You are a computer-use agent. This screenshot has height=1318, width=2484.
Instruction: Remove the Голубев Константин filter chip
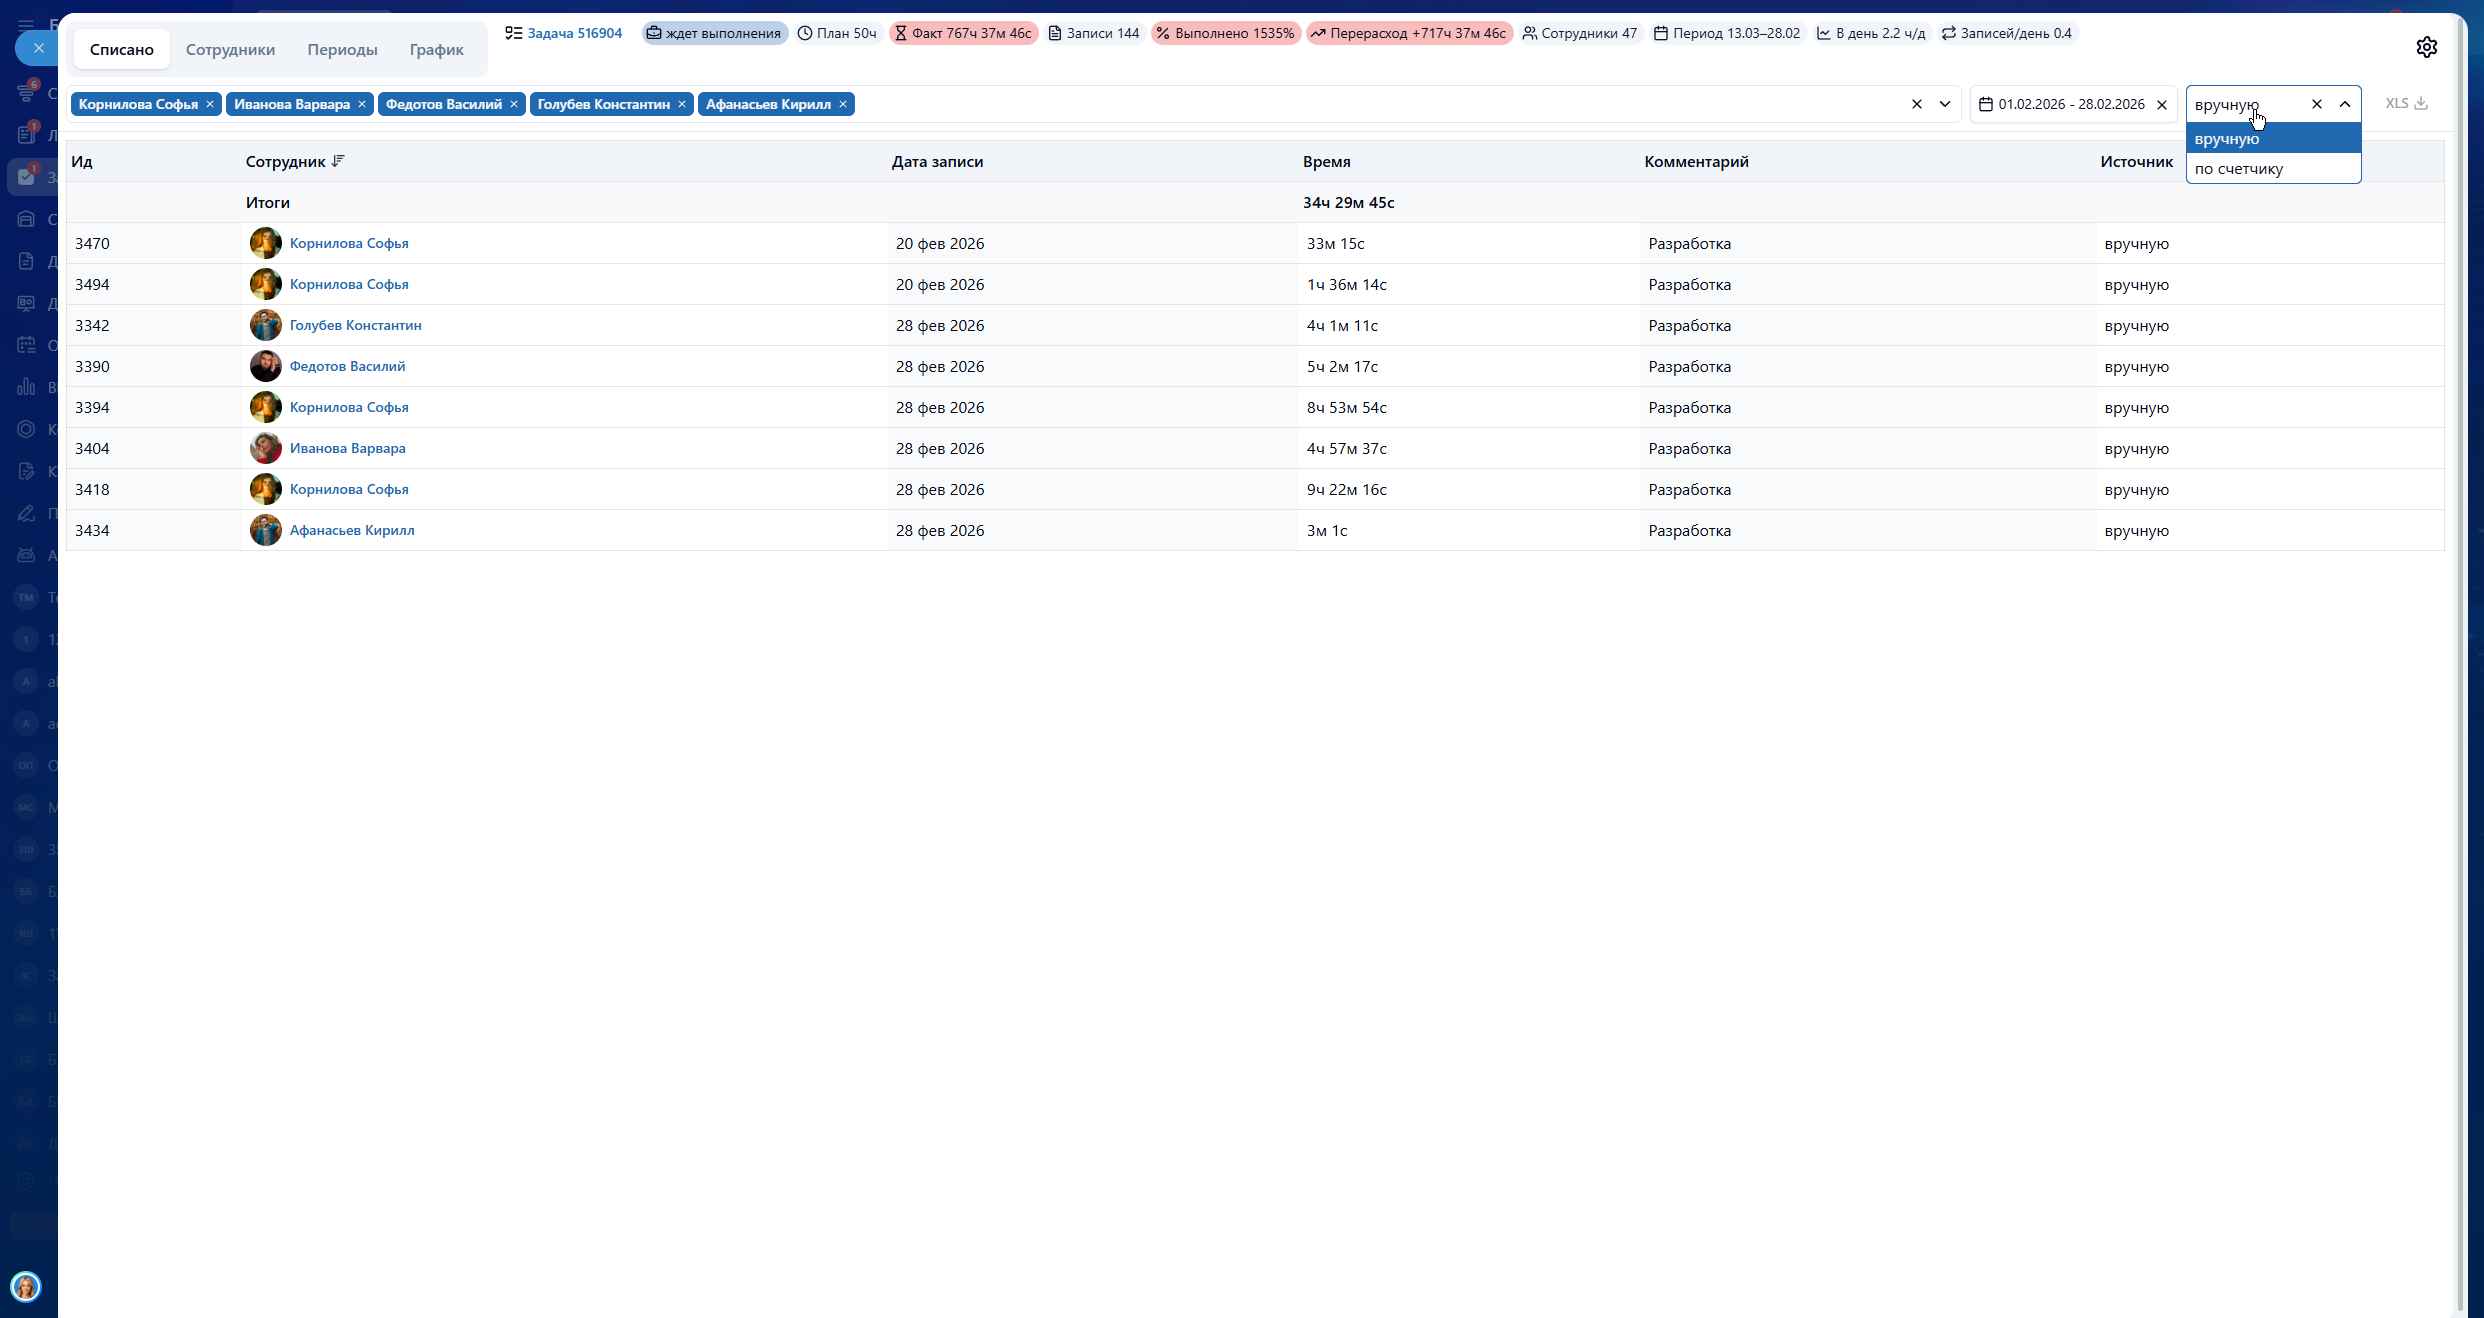(682, 104)
